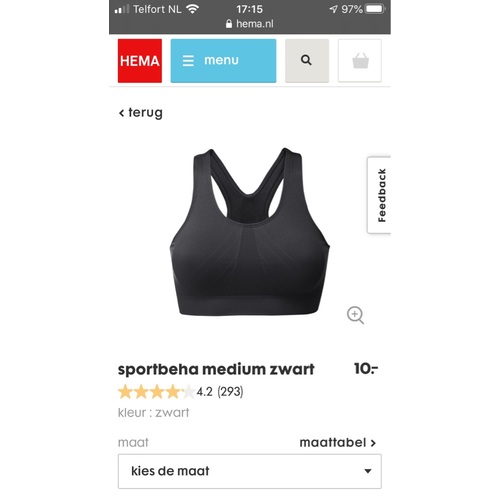Screen dimensions: 500x500
Task: View the sportbeha product image
Action: 250,232
